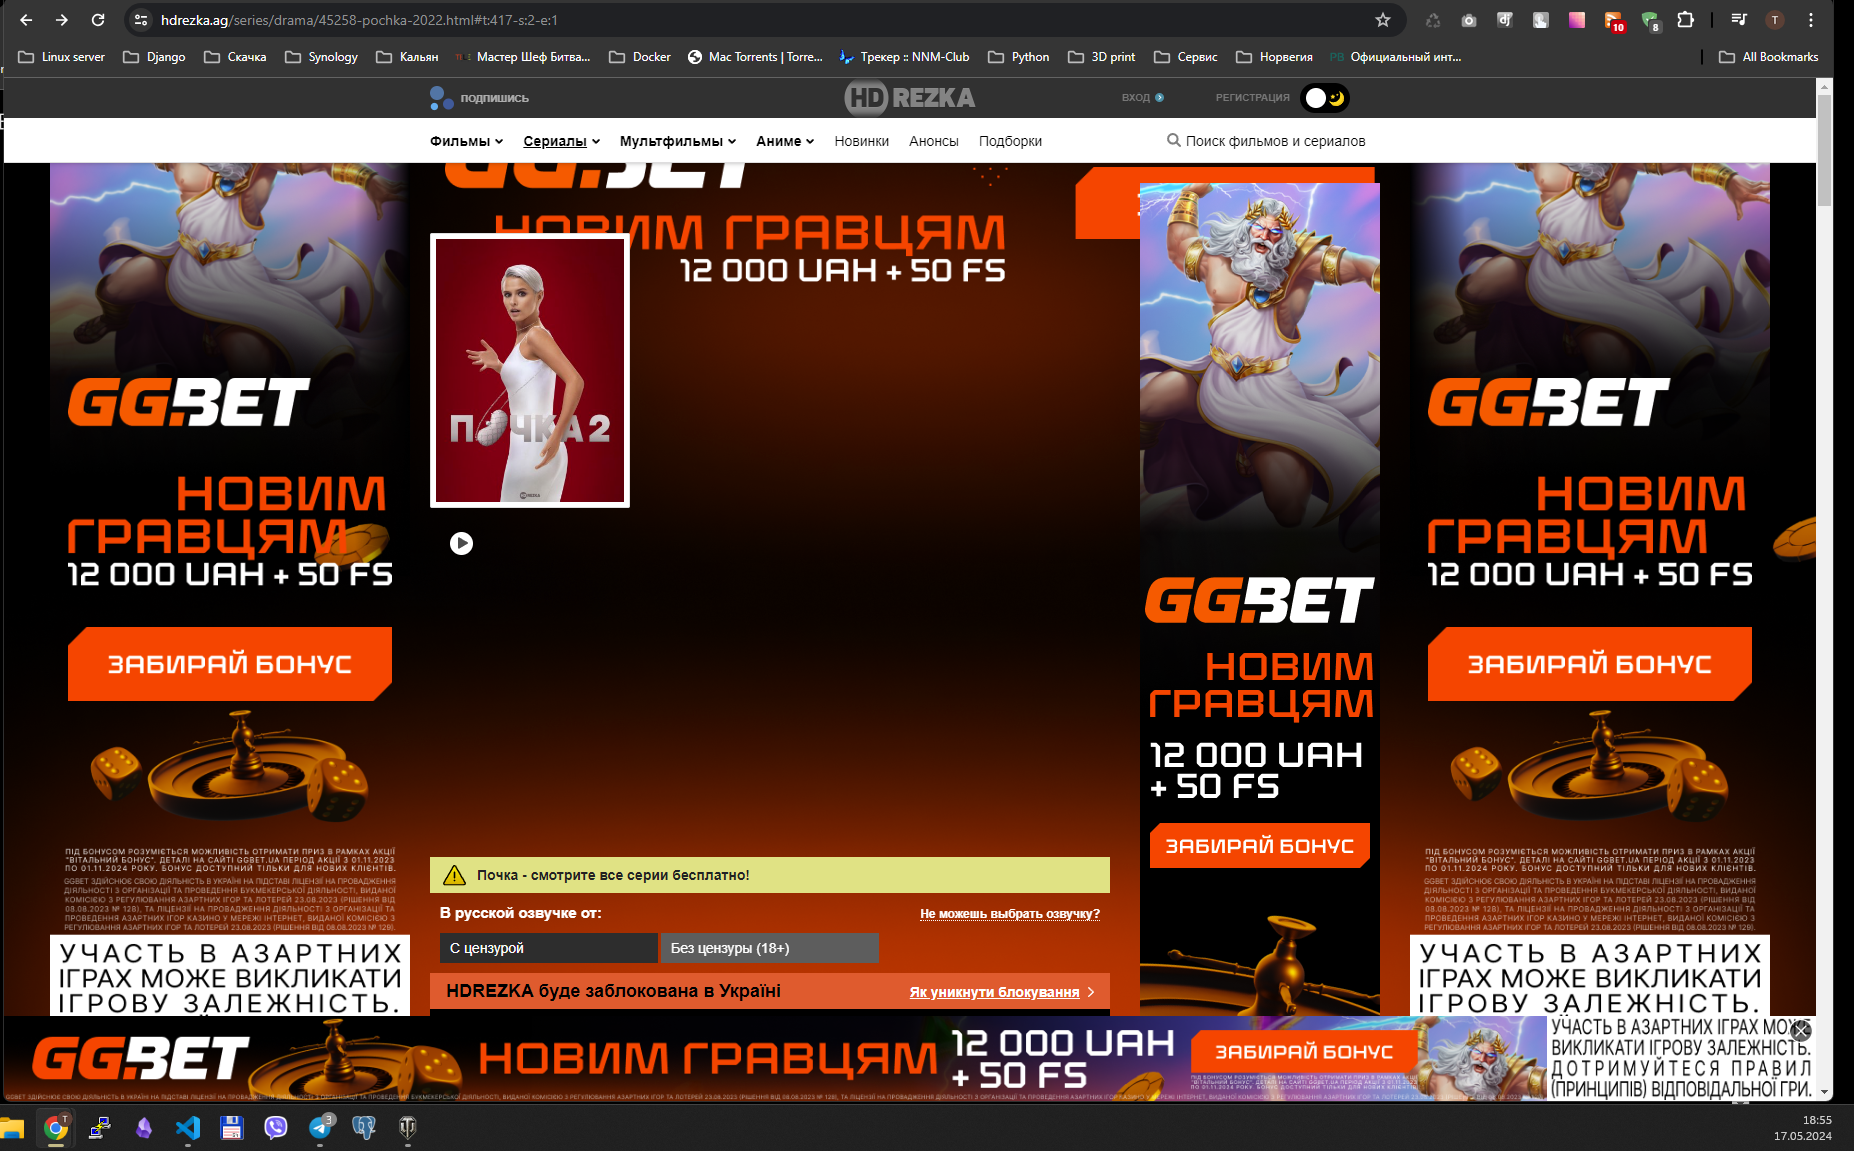
Task: Play the Почка 2 trailer
Action: [x=461, y=543]
